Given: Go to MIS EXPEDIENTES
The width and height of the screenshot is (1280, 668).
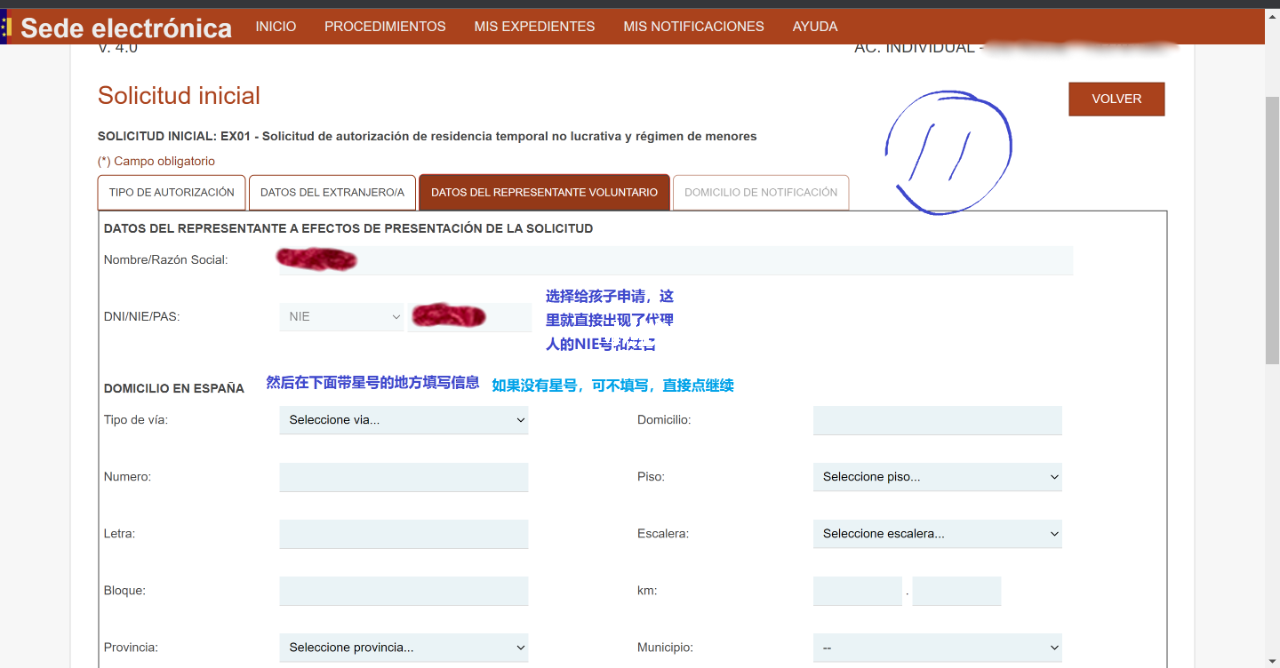Looking at the screenshot, I should point(534,27).
